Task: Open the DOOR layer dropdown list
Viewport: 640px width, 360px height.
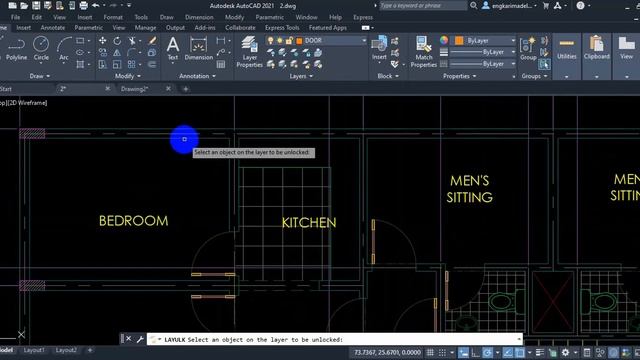Action: tap(364, 40)
